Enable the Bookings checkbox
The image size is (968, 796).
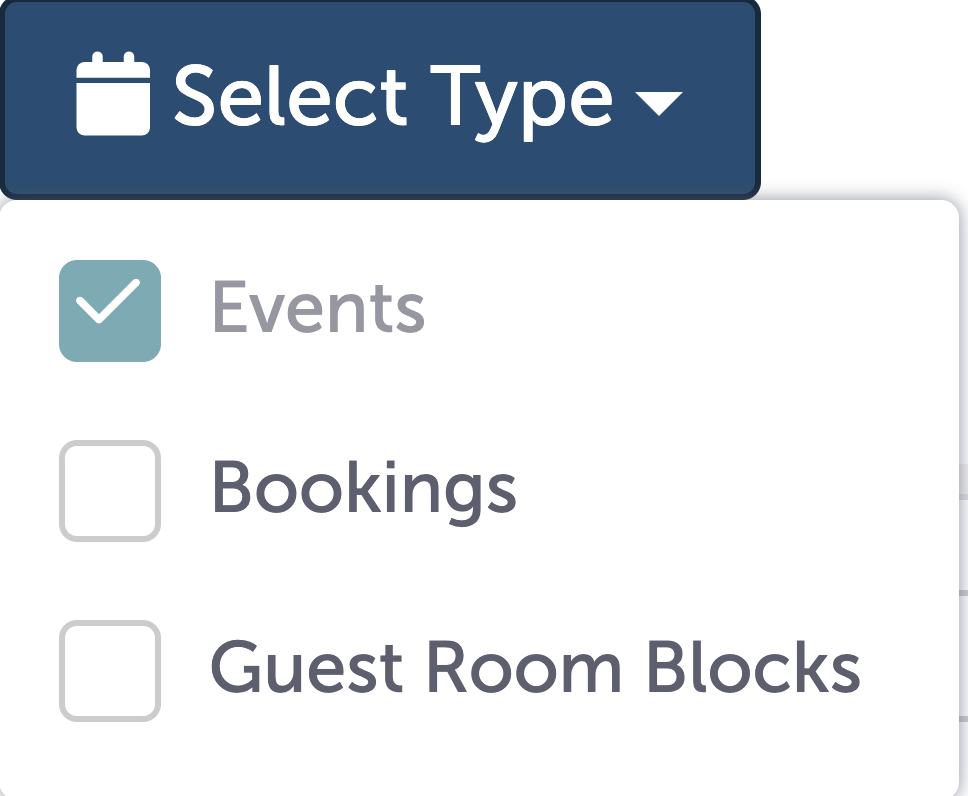tap(109, 491)
